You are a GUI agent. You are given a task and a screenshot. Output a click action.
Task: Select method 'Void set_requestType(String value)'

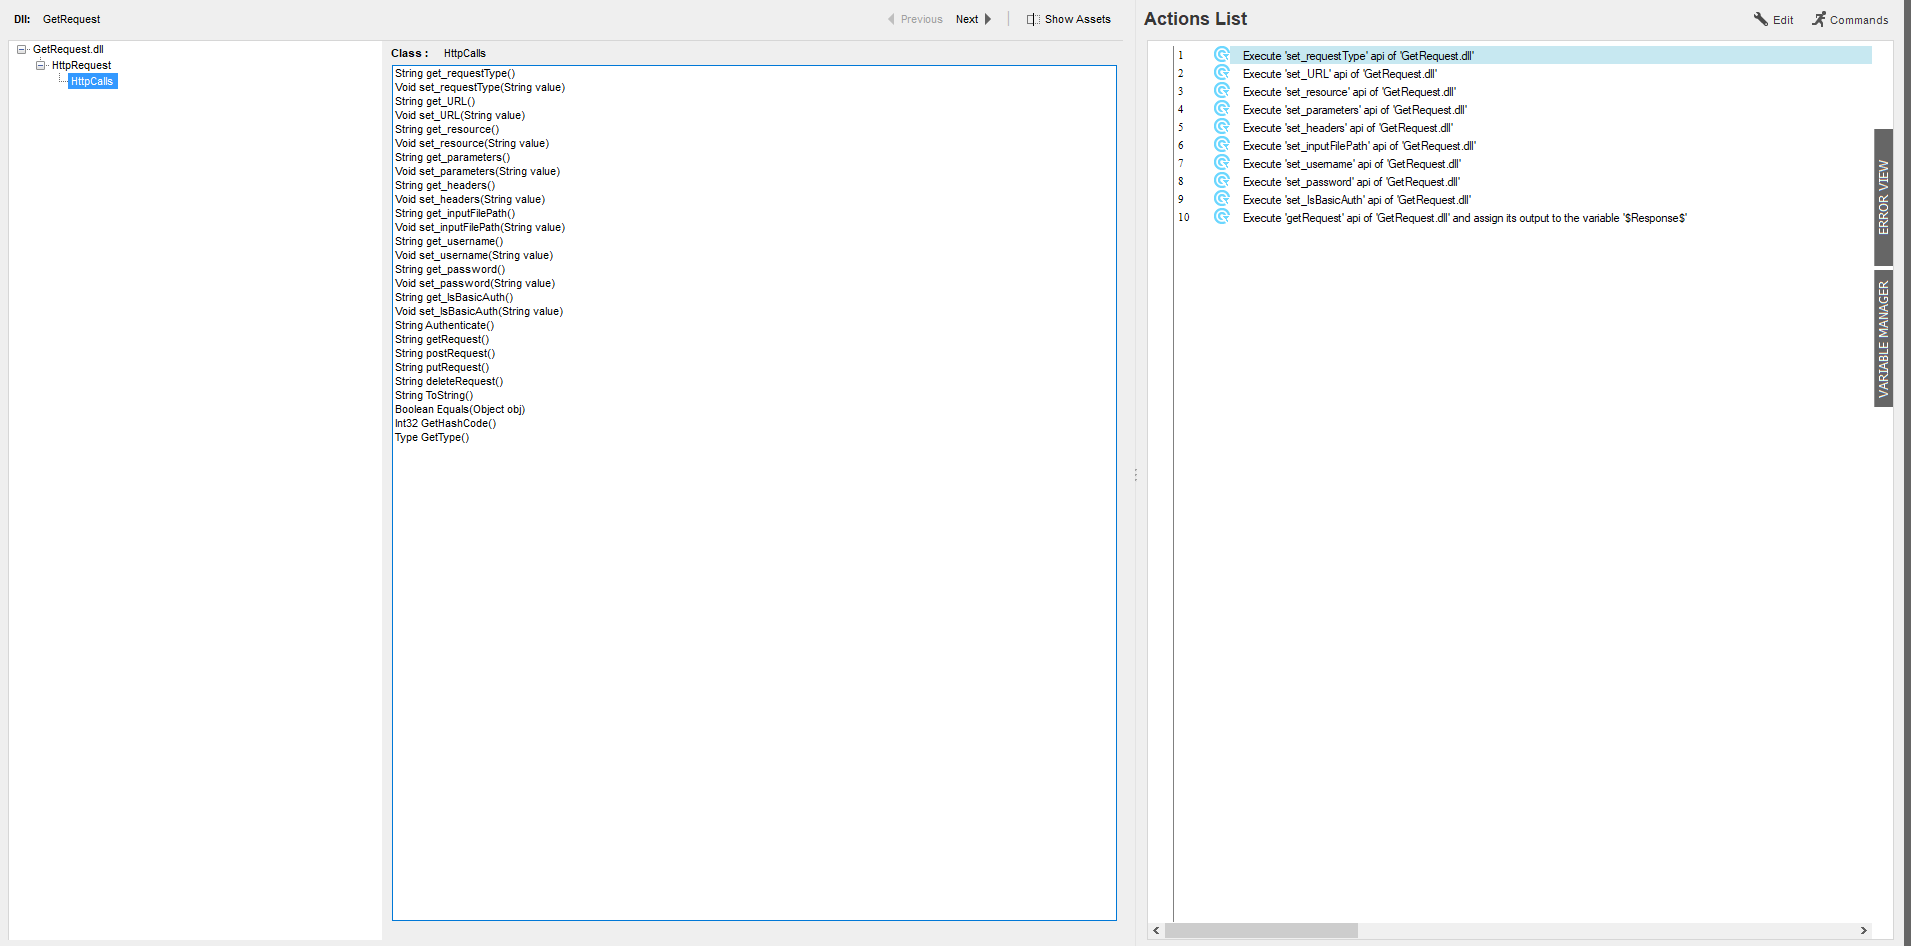pyautogui.click(x=480, y=87)
